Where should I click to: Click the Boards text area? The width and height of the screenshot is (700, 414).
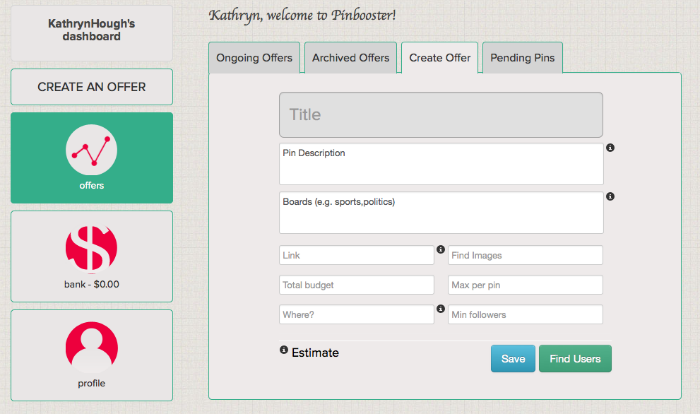tap(441, 213)
